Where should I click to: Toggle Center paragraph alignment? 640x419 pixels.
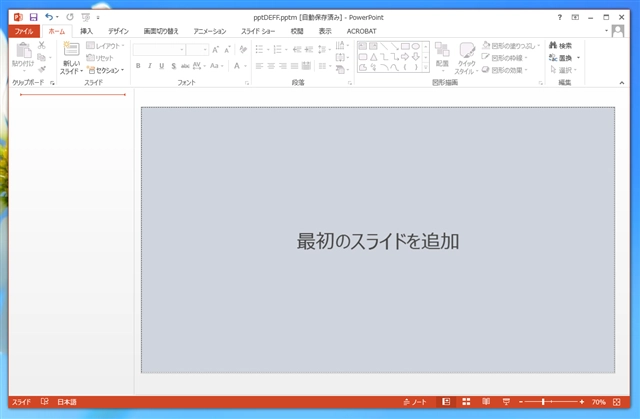point(271,66)
